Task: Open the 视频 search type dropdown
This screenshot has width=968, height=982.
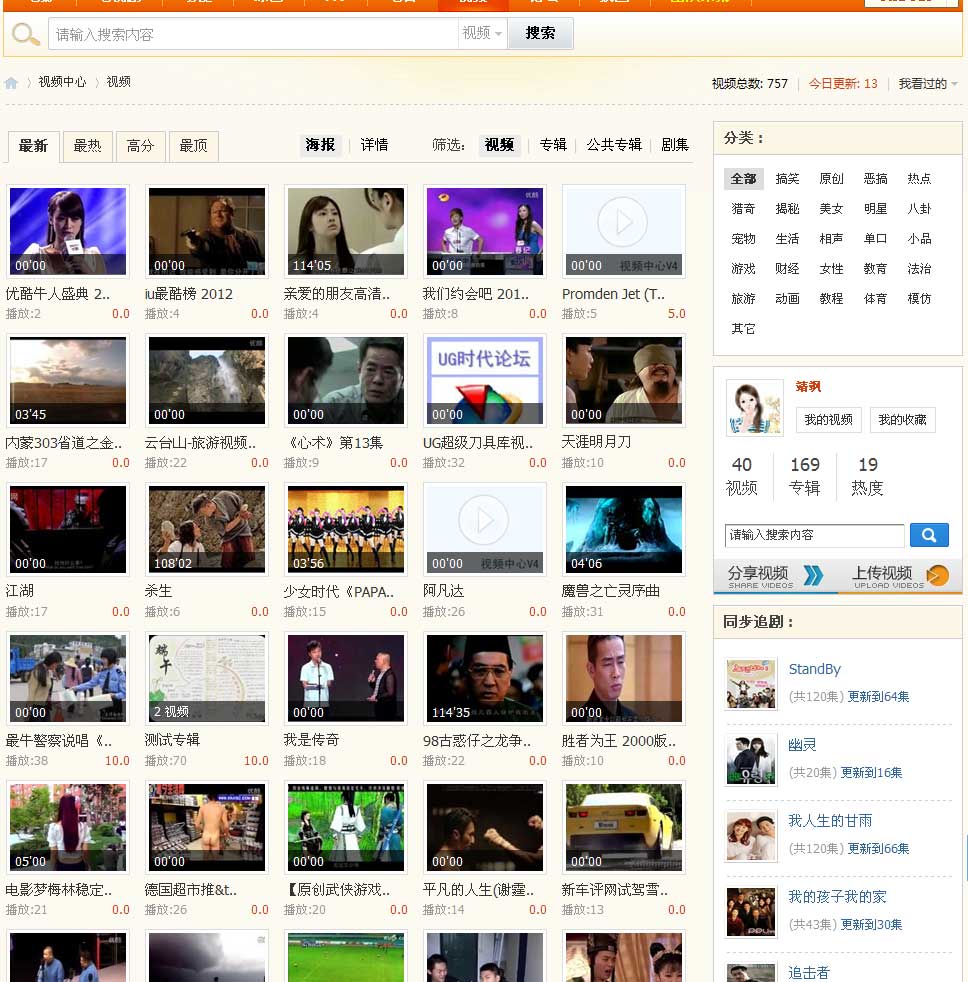Action: pos(482,33)
